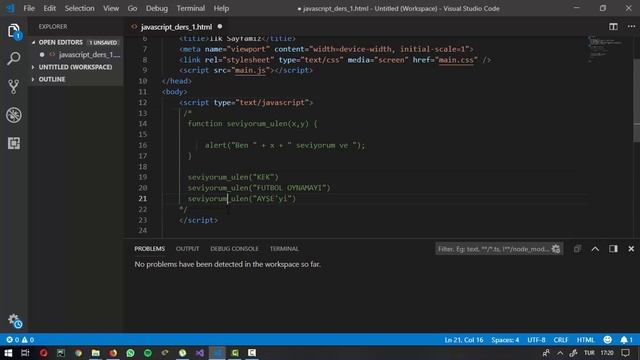Open Firefox from the taskbar
The image size is (640, 360).
(x=113, y=353)
